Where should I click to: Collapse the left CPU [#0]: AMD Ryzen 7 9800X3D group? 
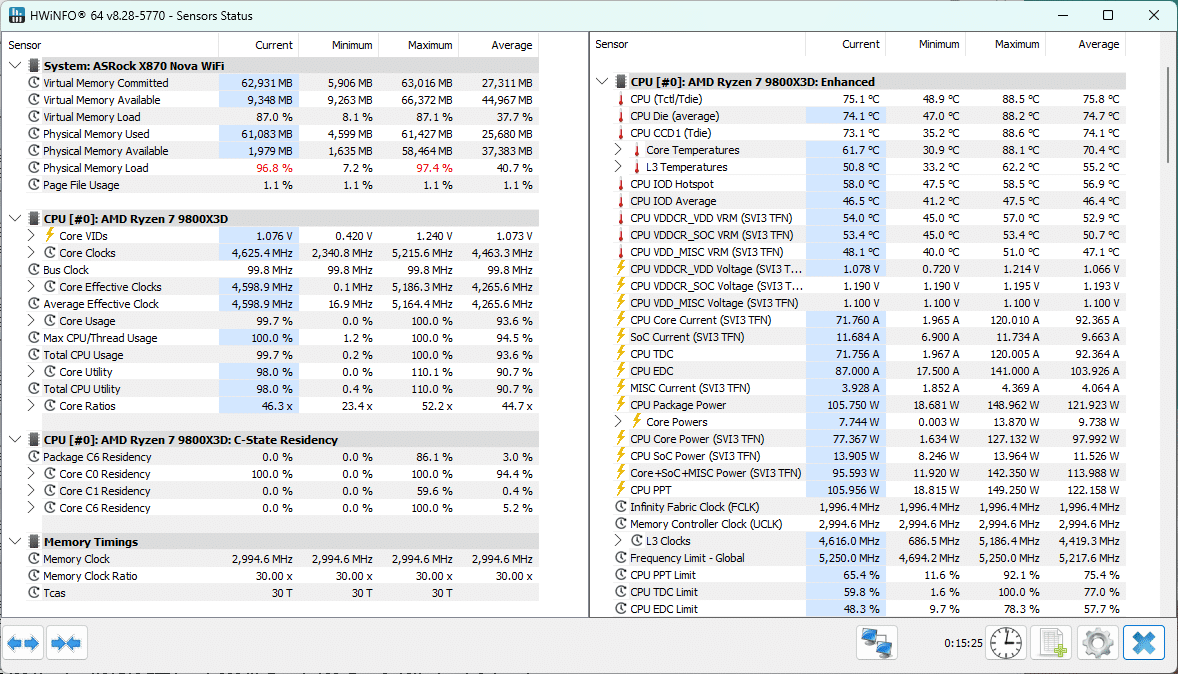pos(14,219)
